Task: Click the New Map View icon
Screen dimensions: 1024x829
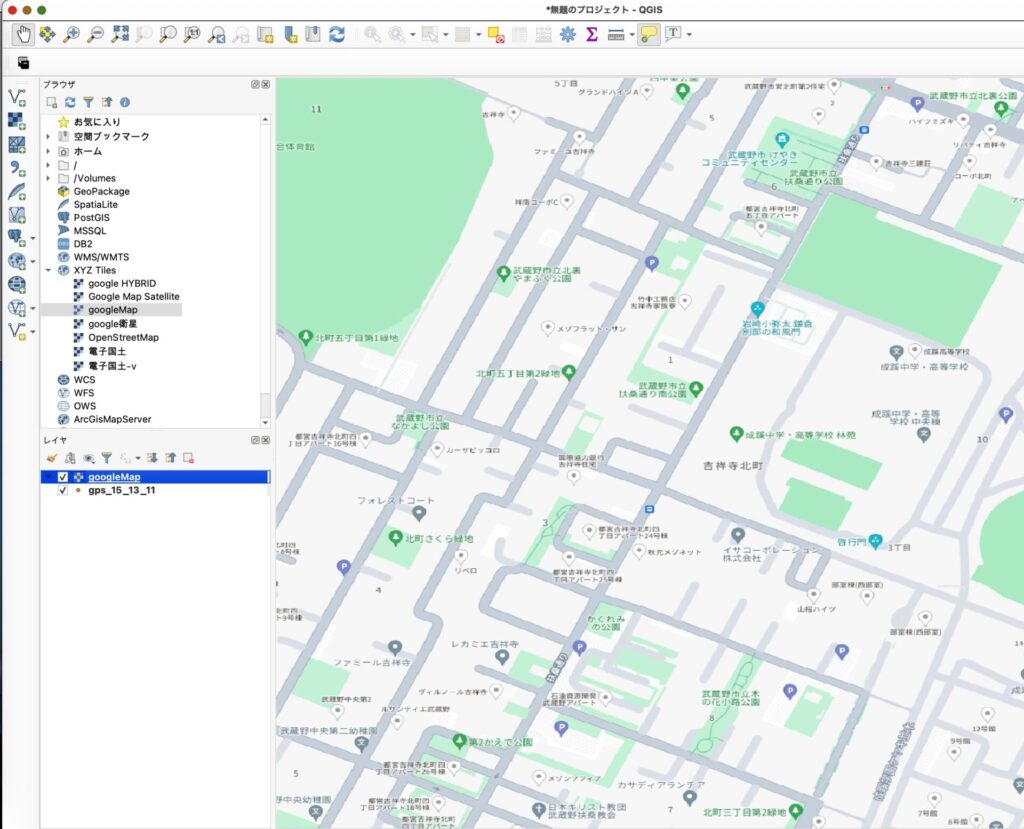Action: (265, 34)
